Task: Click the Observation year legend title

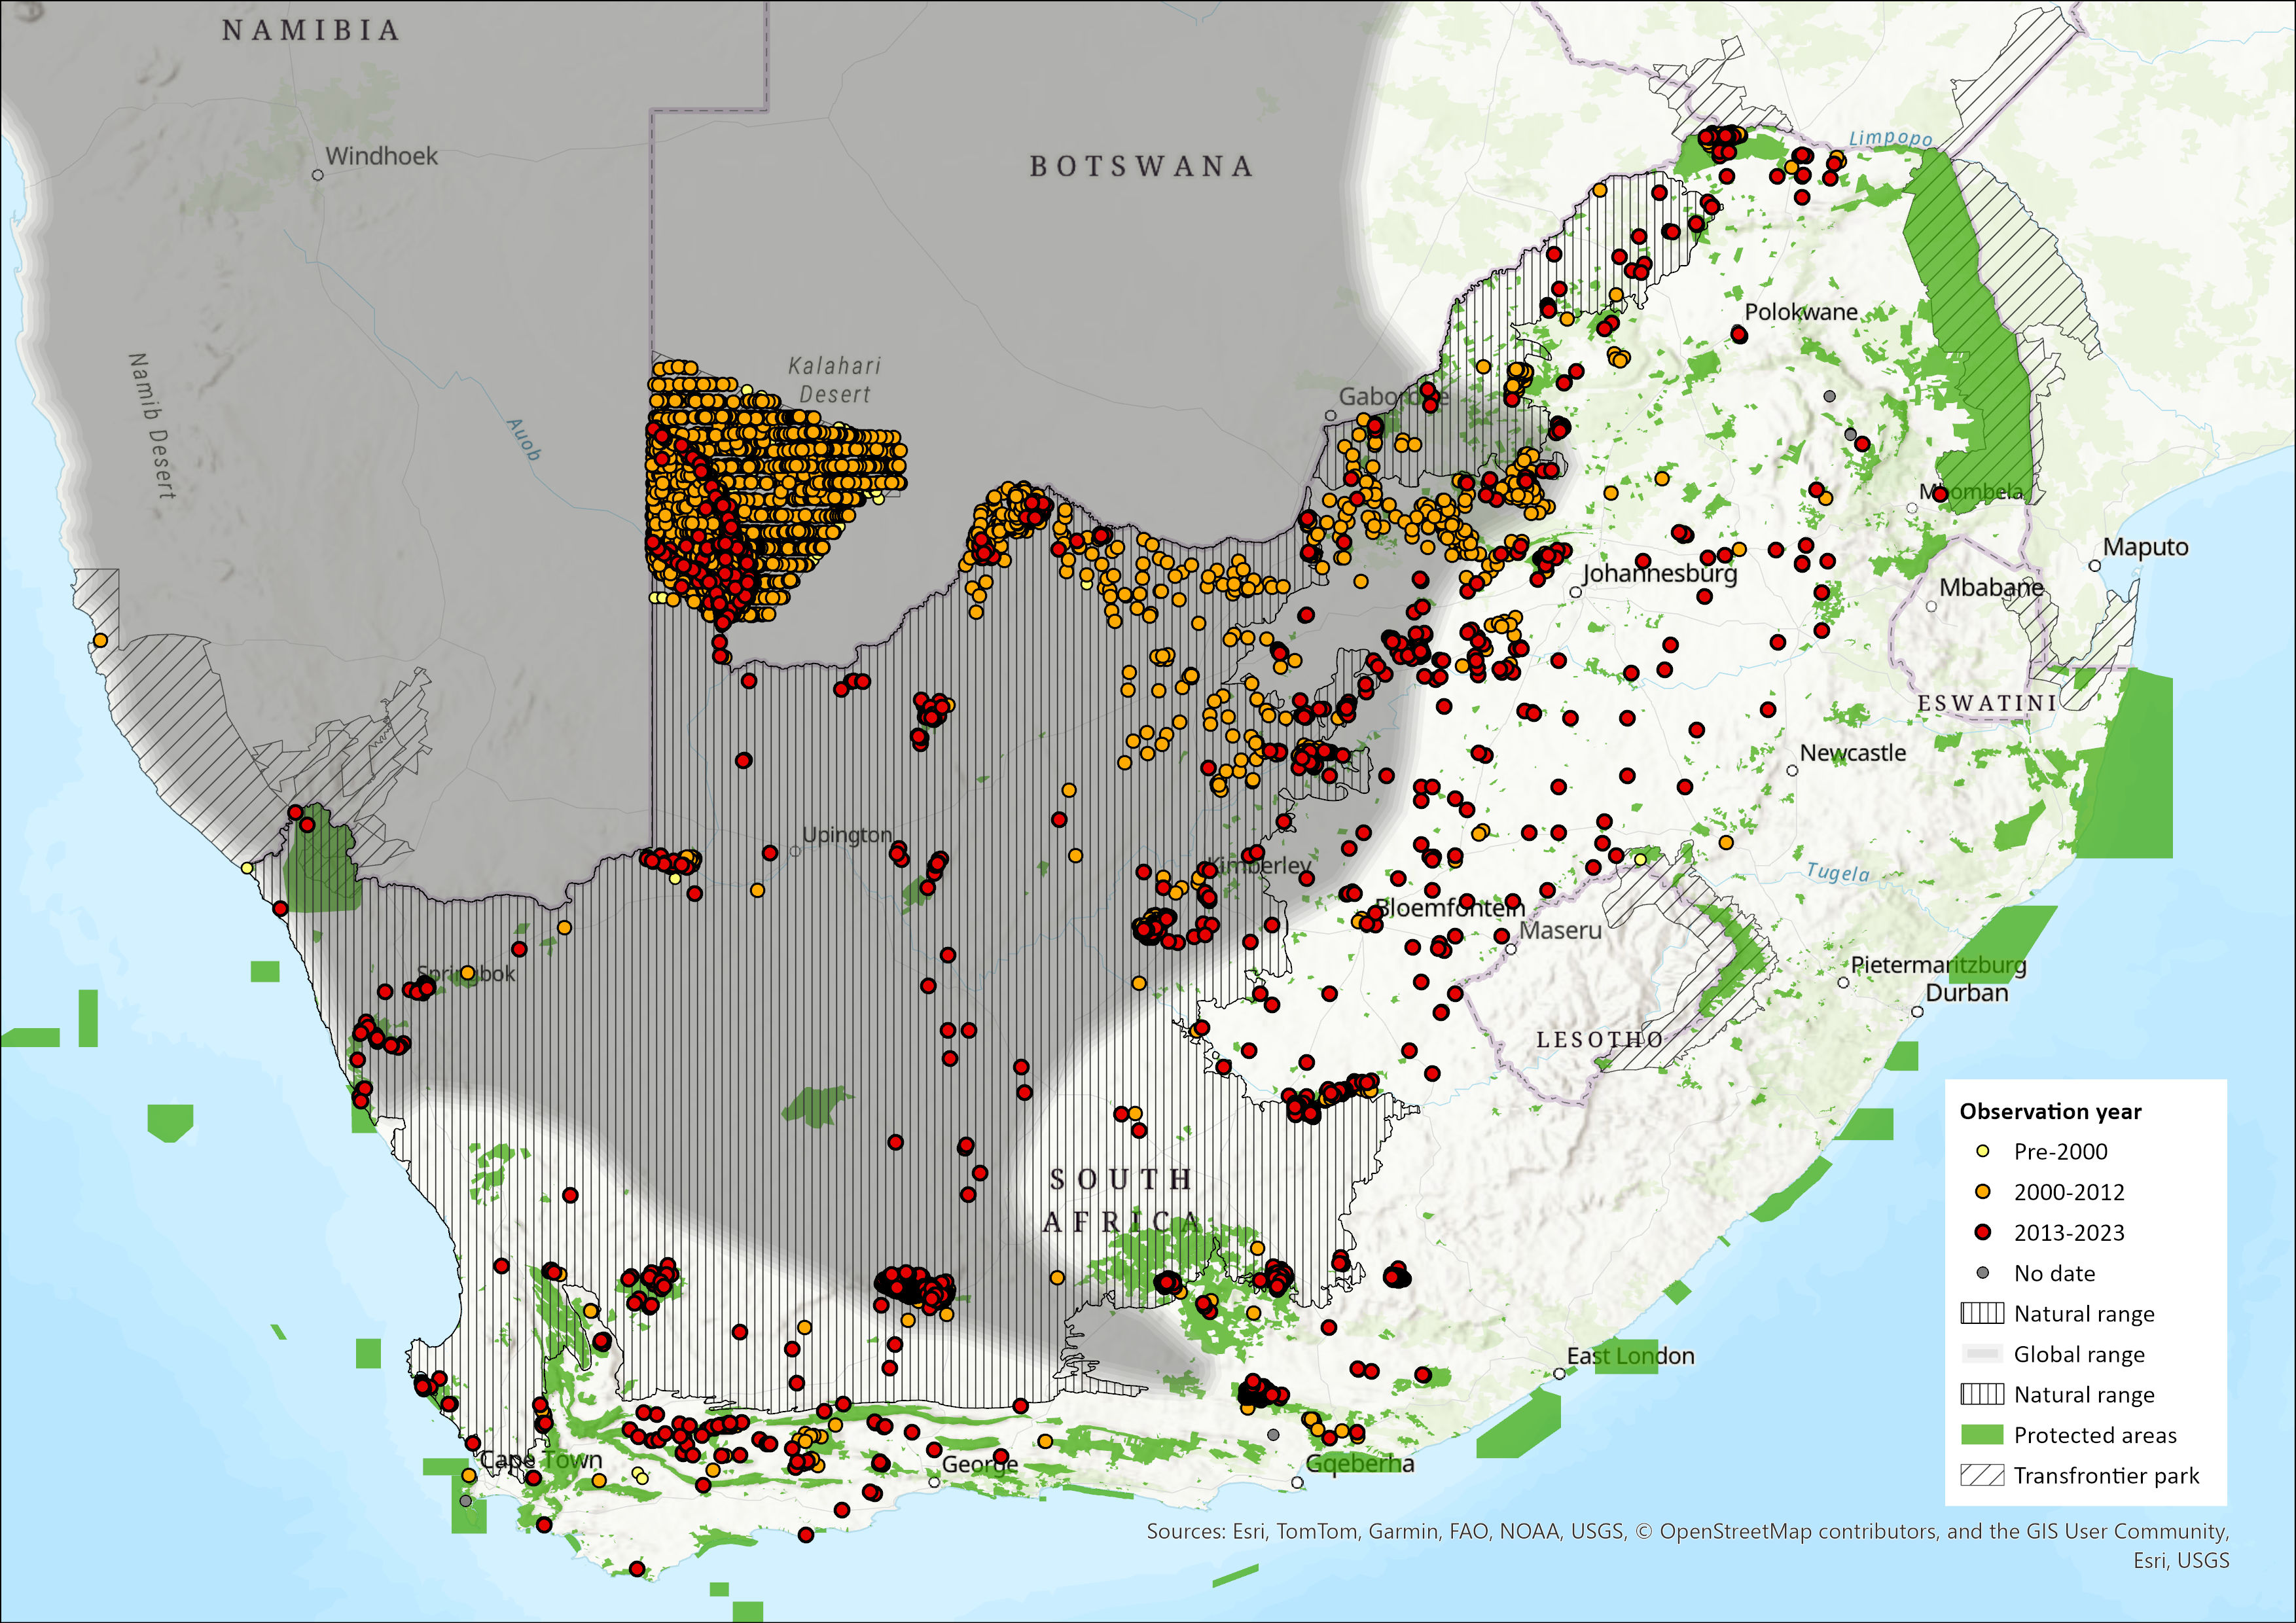Action: click(x=2050, y=1111)
